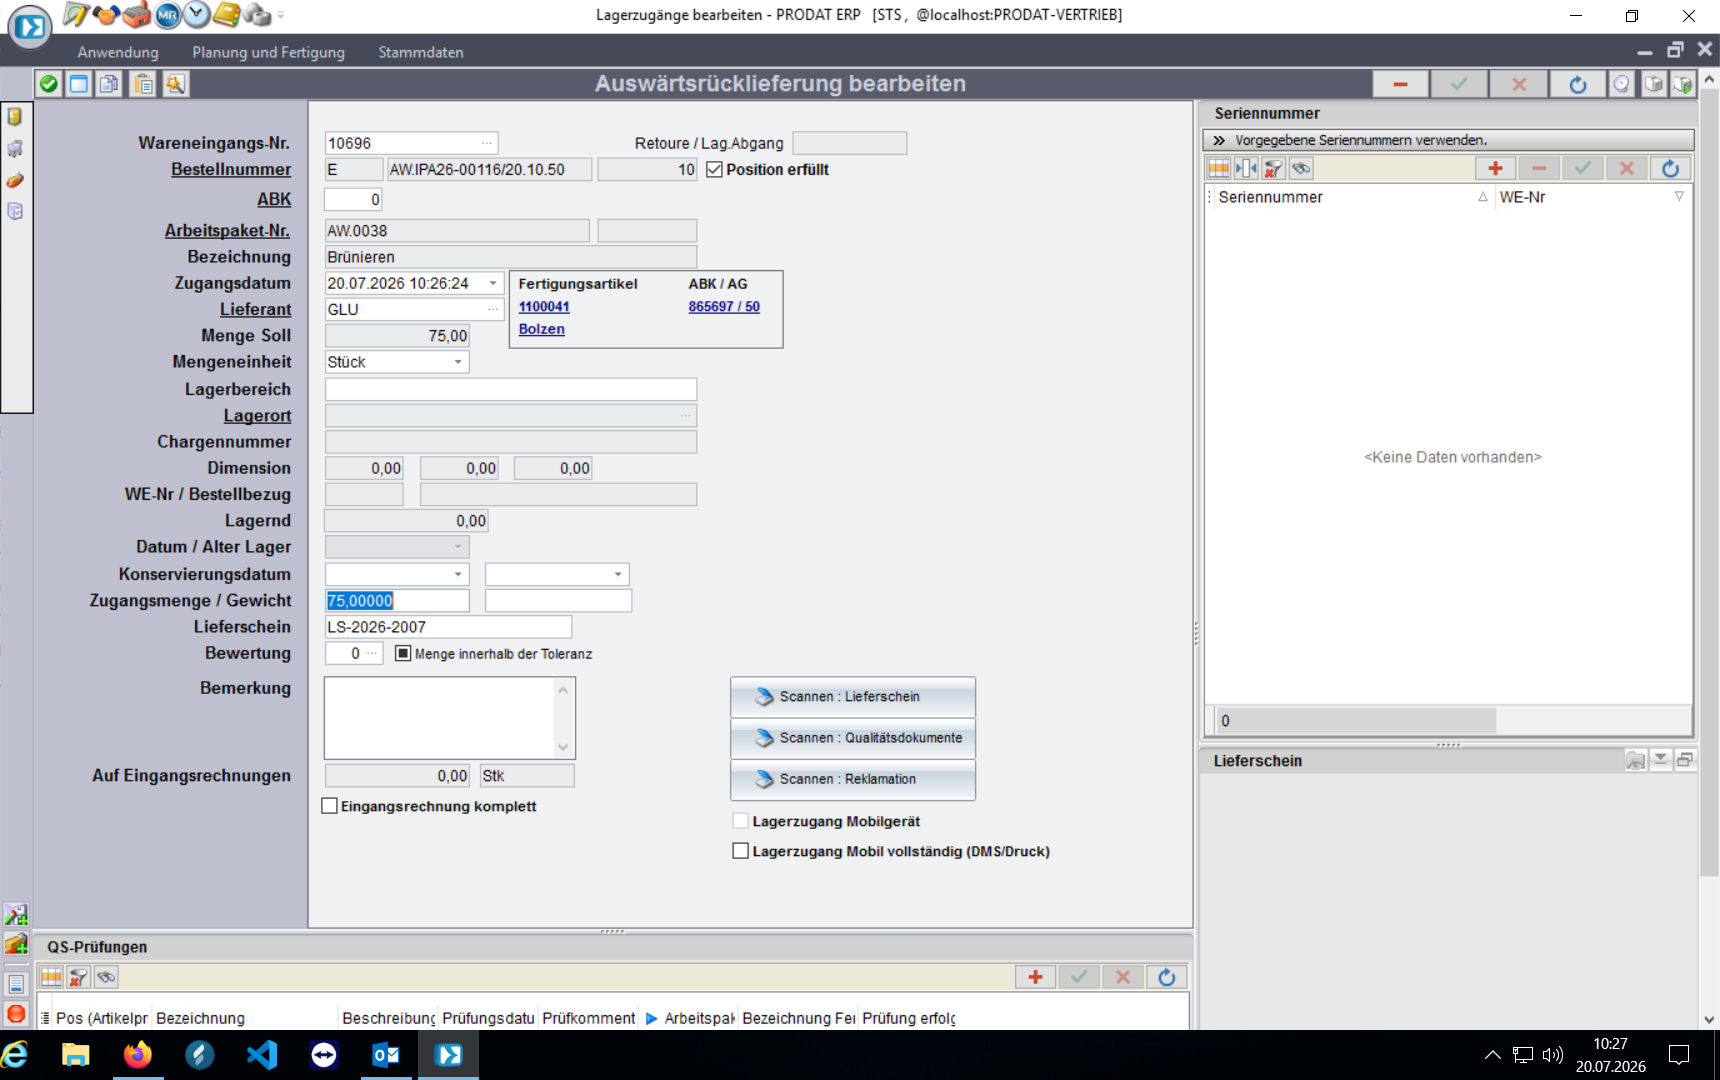Image resolution: width=1720 pixels, height=1080 pixels.
Task: Click the blank window icon in form toolbar
Action: click(x=79, y=84)
